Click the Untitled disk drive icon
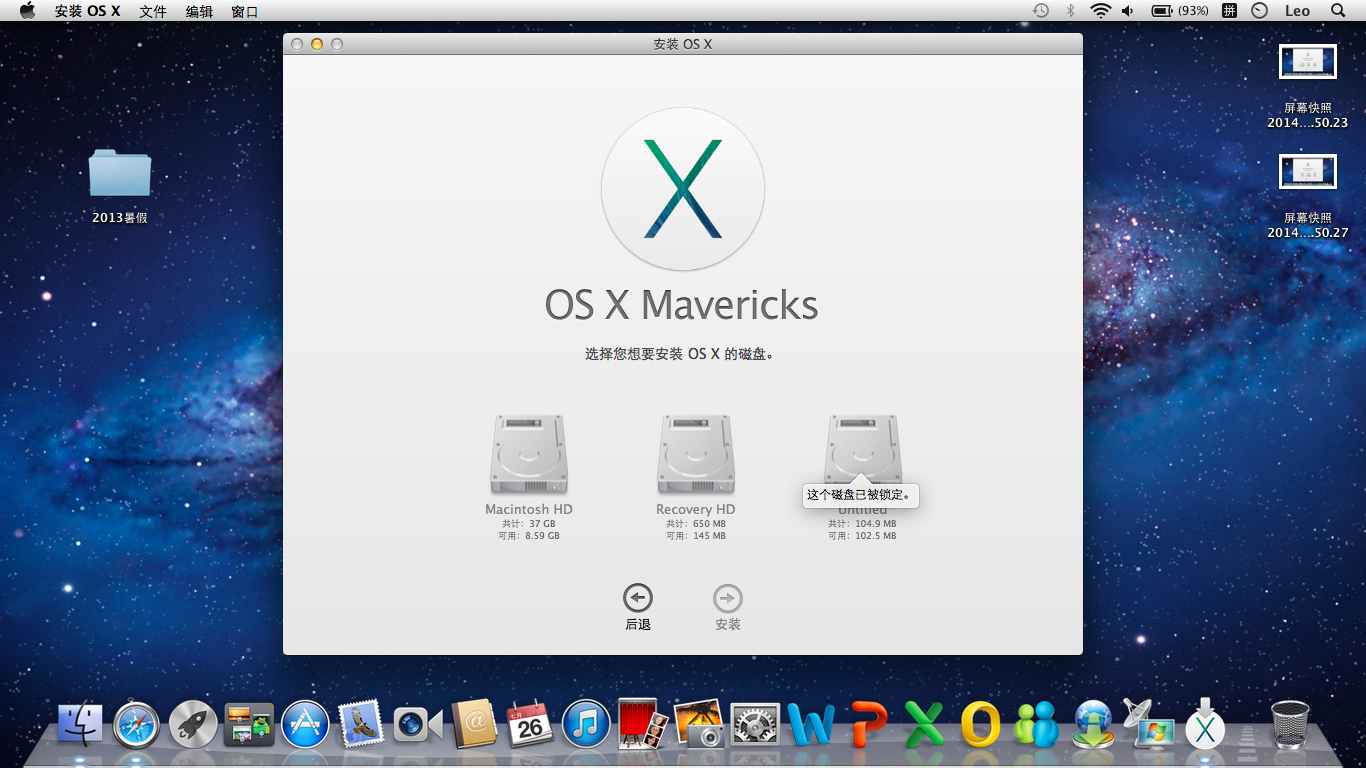This screenshot has height=768, width=1366. (862, 448)
